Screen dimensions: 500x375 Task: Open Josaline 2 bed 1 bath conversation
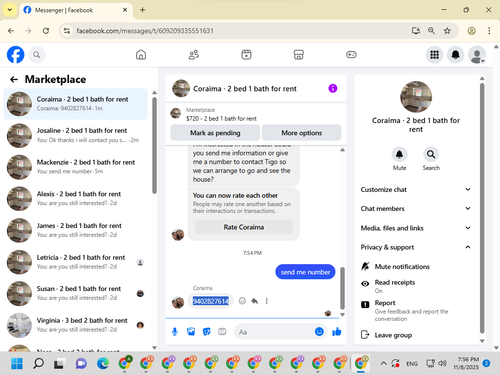pos(76,135)
